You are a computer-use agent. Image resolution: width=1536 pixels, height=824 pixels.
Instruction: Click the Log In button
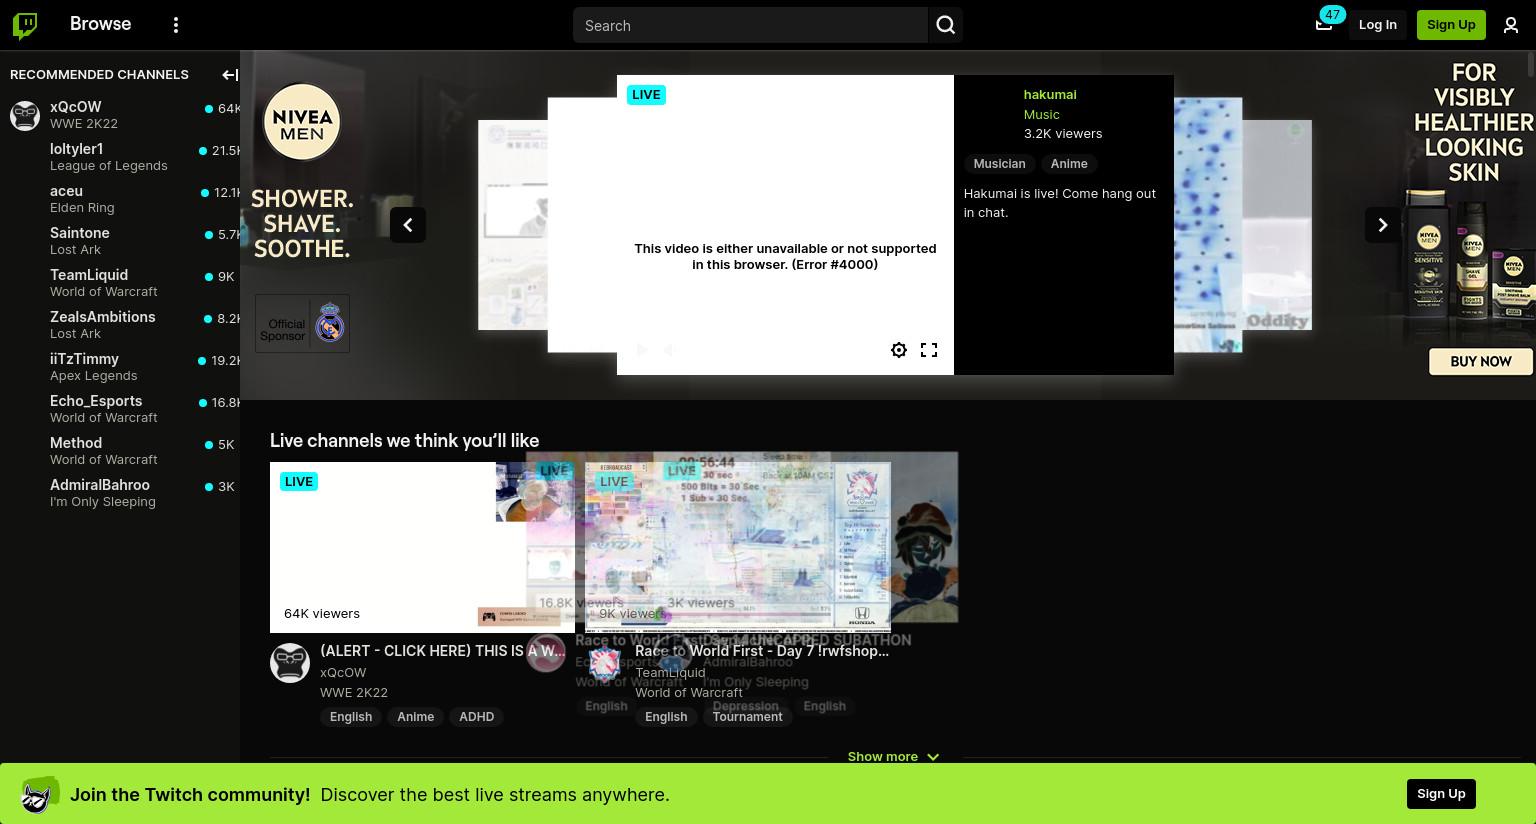[x=1378, y=25]
